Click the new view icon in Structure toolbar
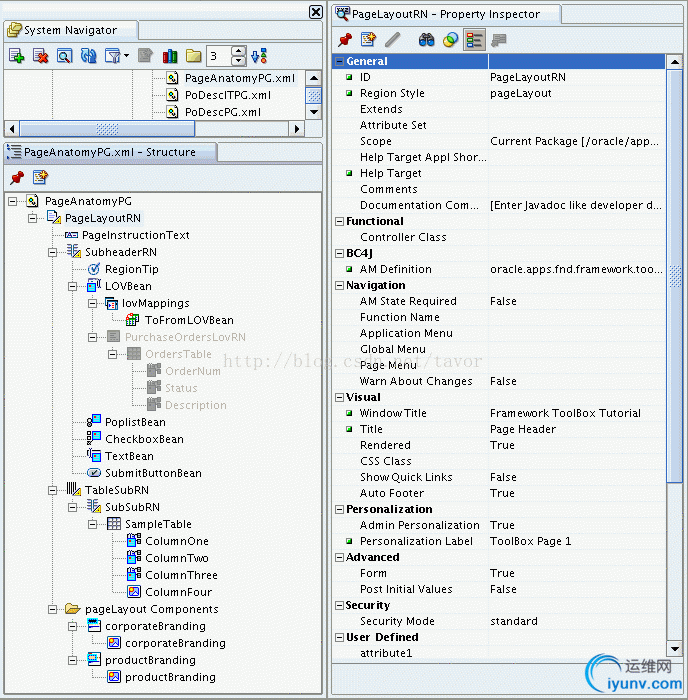This screenshot has height=700, width=688. 40,177
